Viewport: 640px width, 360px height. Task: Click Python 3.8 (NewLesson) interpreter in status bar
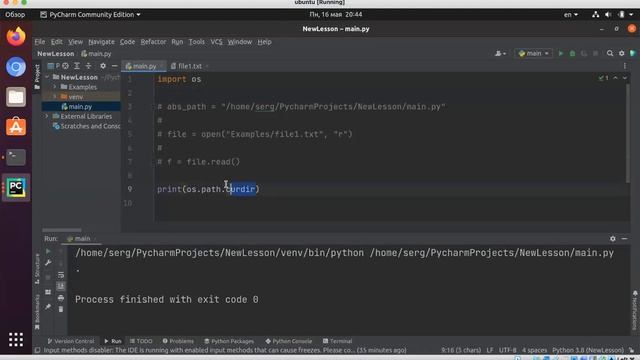click(588, 350)
